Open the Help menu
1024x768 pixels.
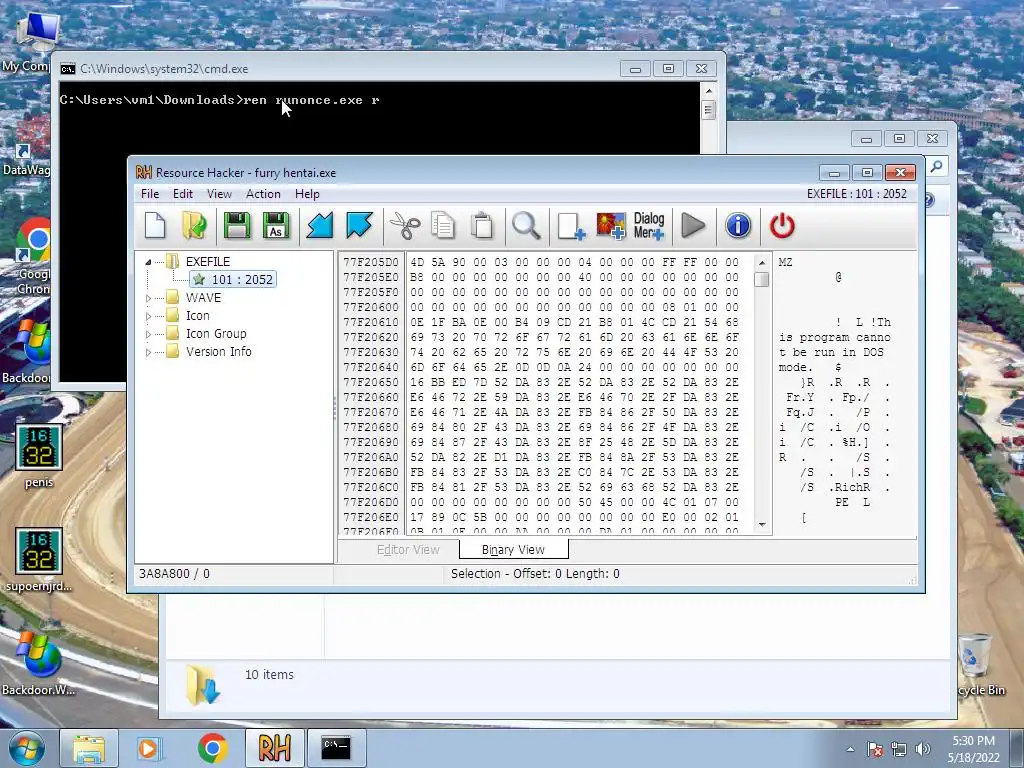(x=307, y=194)
